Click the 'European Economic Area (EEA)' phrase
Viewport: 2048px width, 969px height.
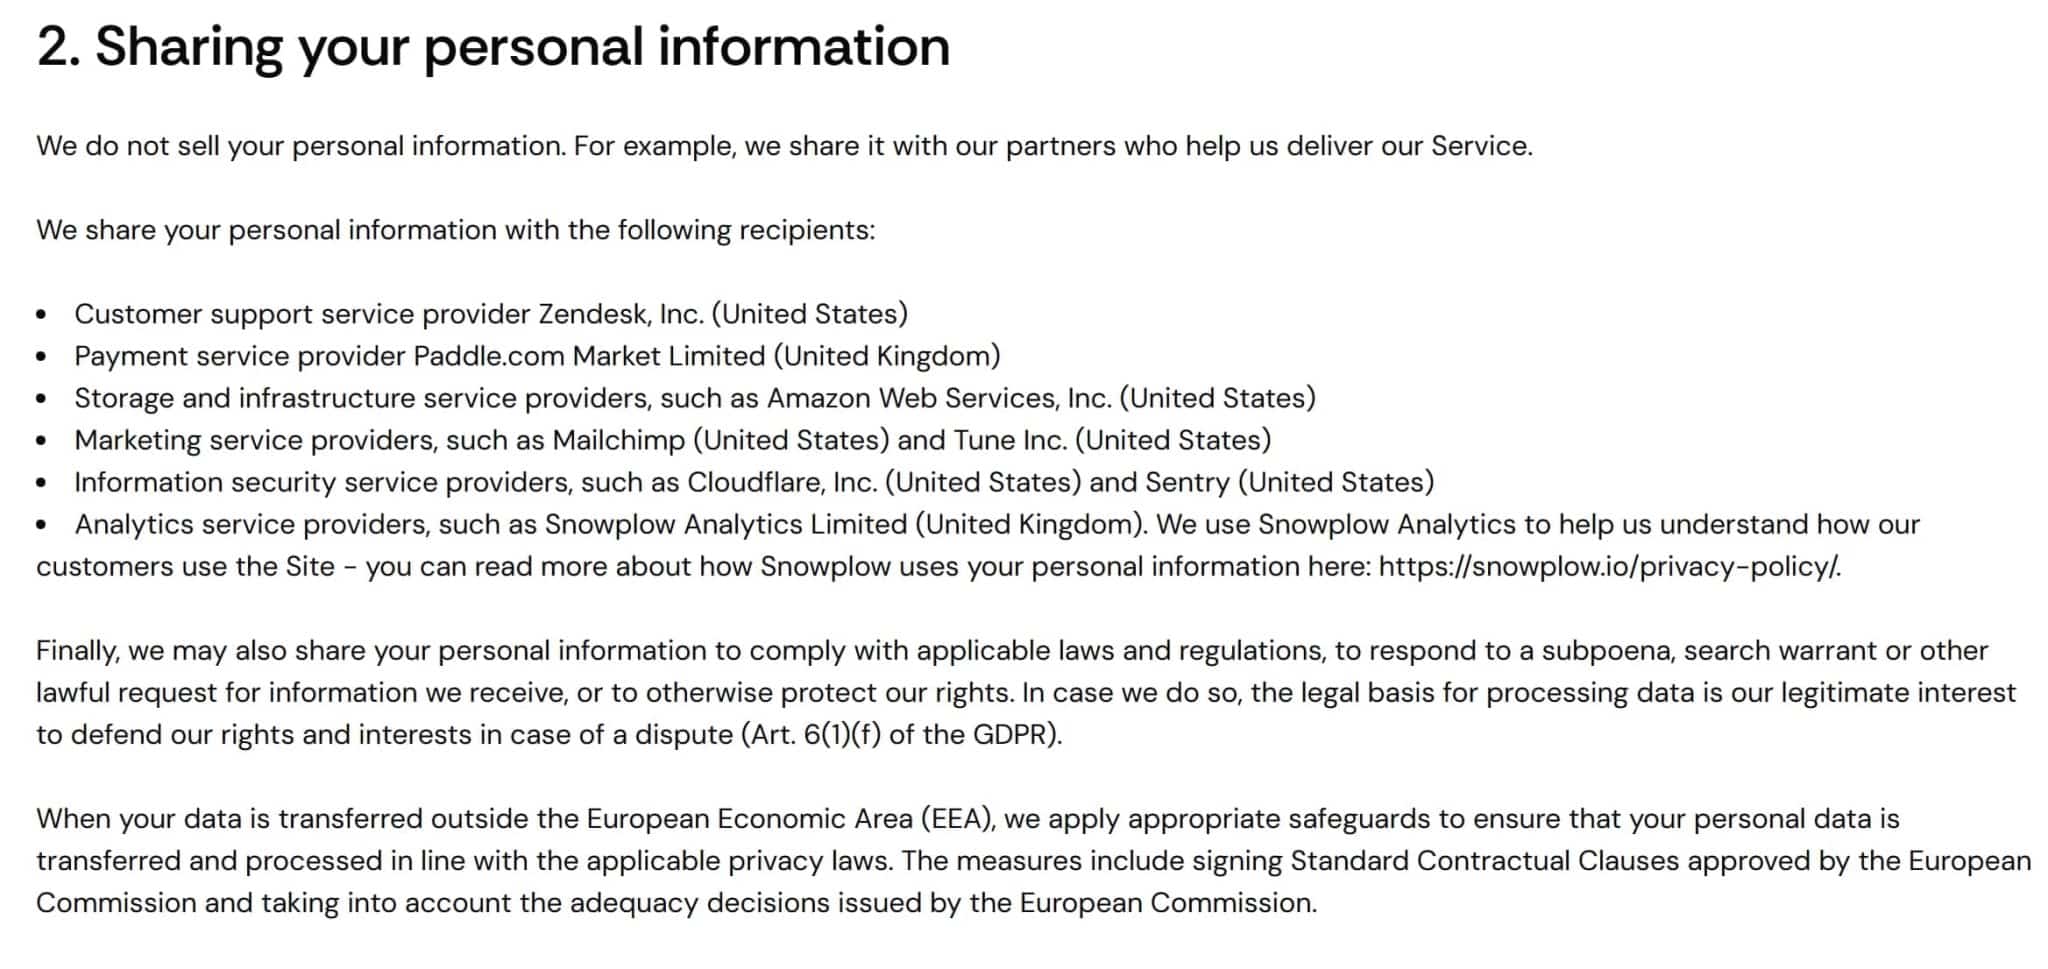coord(789,819)
